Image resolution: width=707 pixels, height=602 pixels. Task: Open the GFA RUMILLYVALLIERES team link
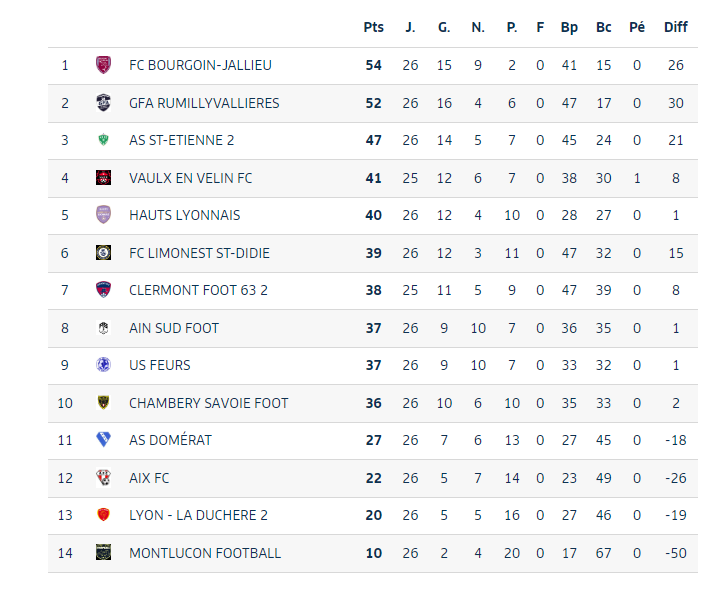click(204, 103)
